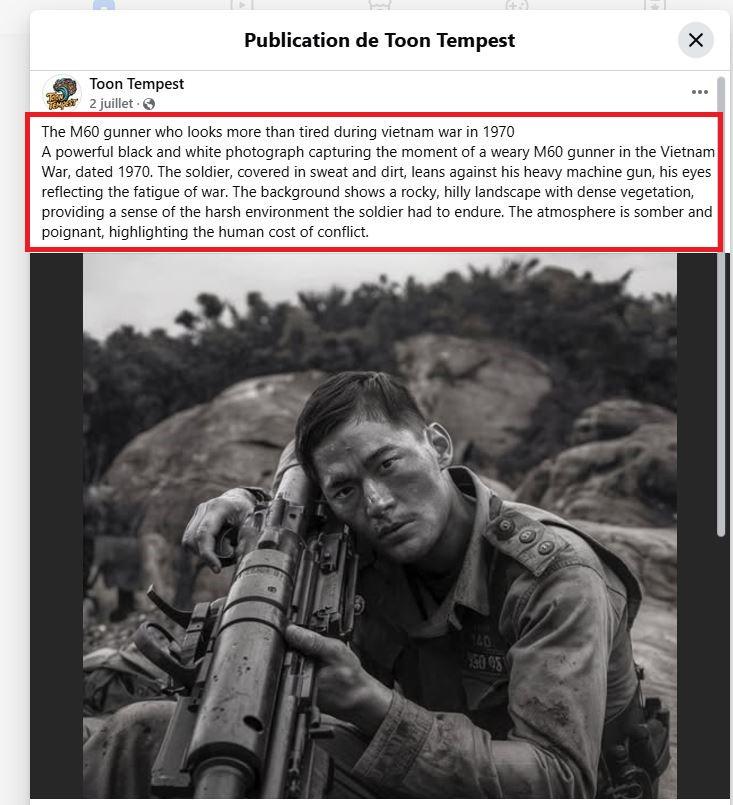Click the dimmed Video icon in top bar

pyautogui.click(x=242, y=5)
